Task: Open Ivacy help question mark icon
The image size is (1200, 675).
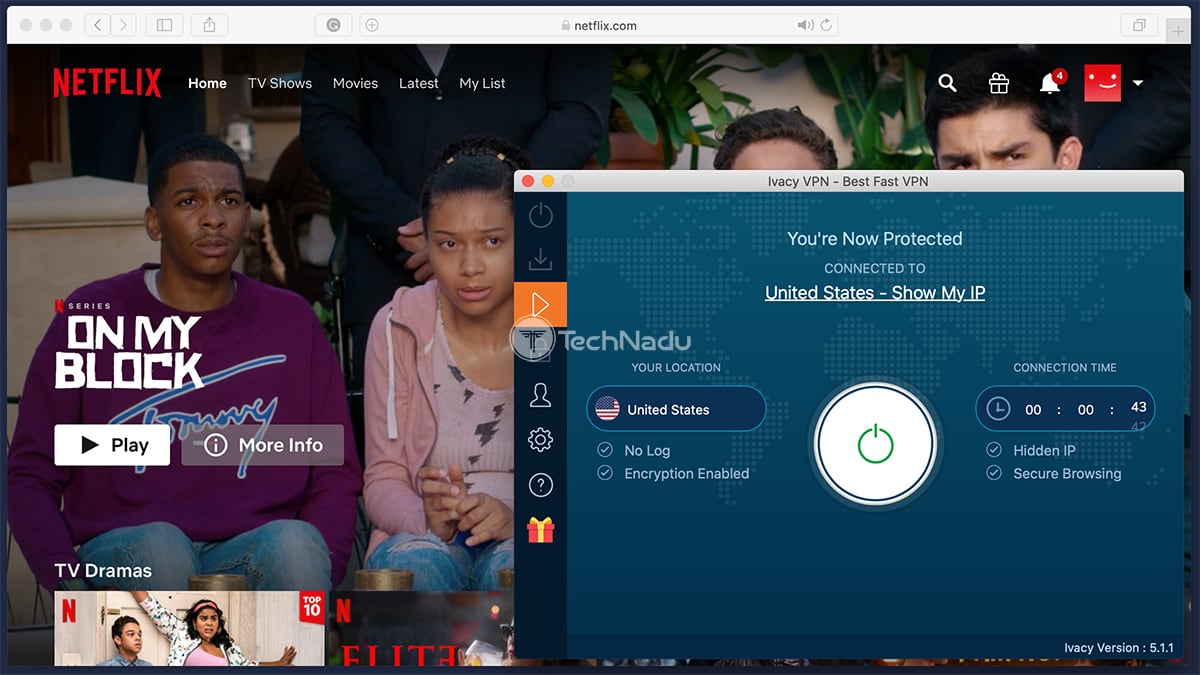Action: pos(540,485)
